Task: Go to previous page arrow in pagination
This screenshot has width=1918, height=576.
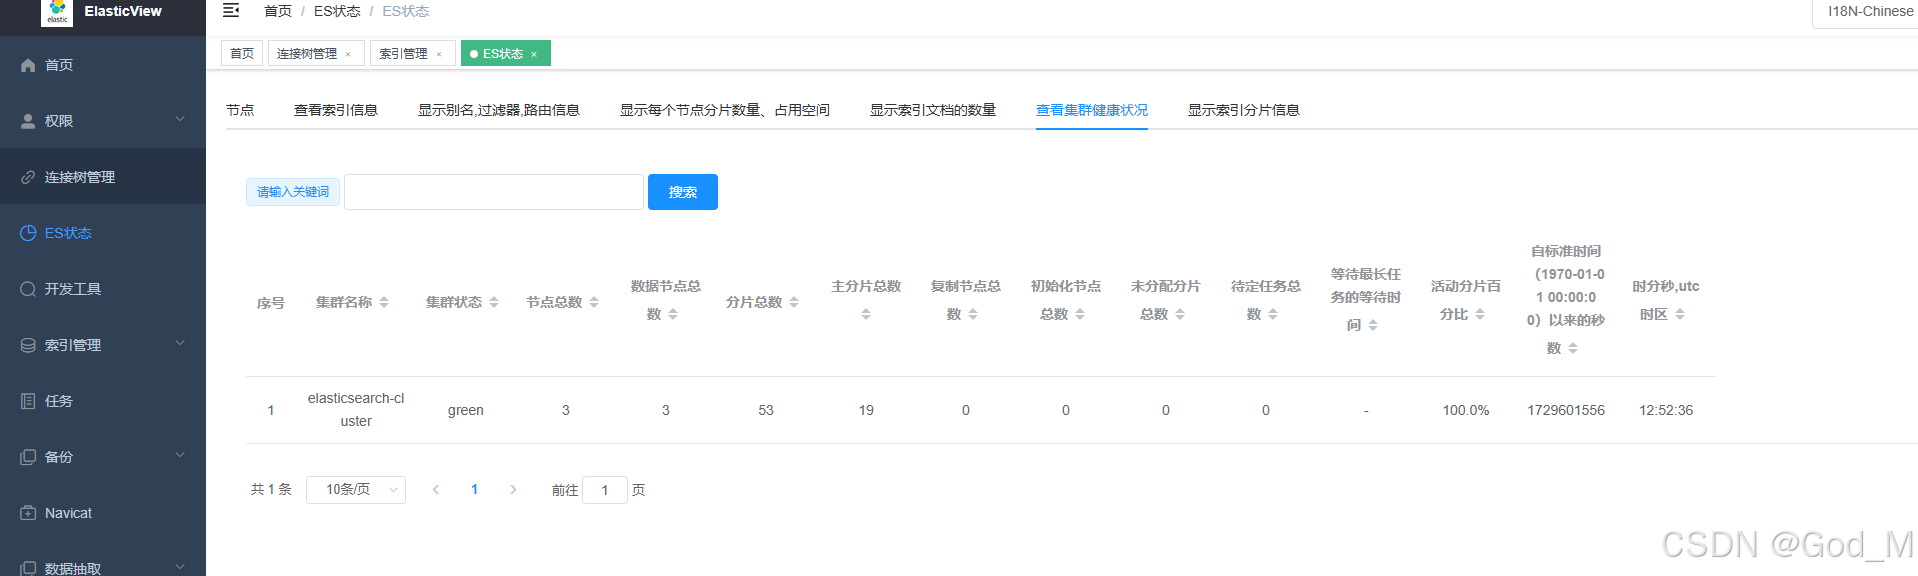Action: 436,489
